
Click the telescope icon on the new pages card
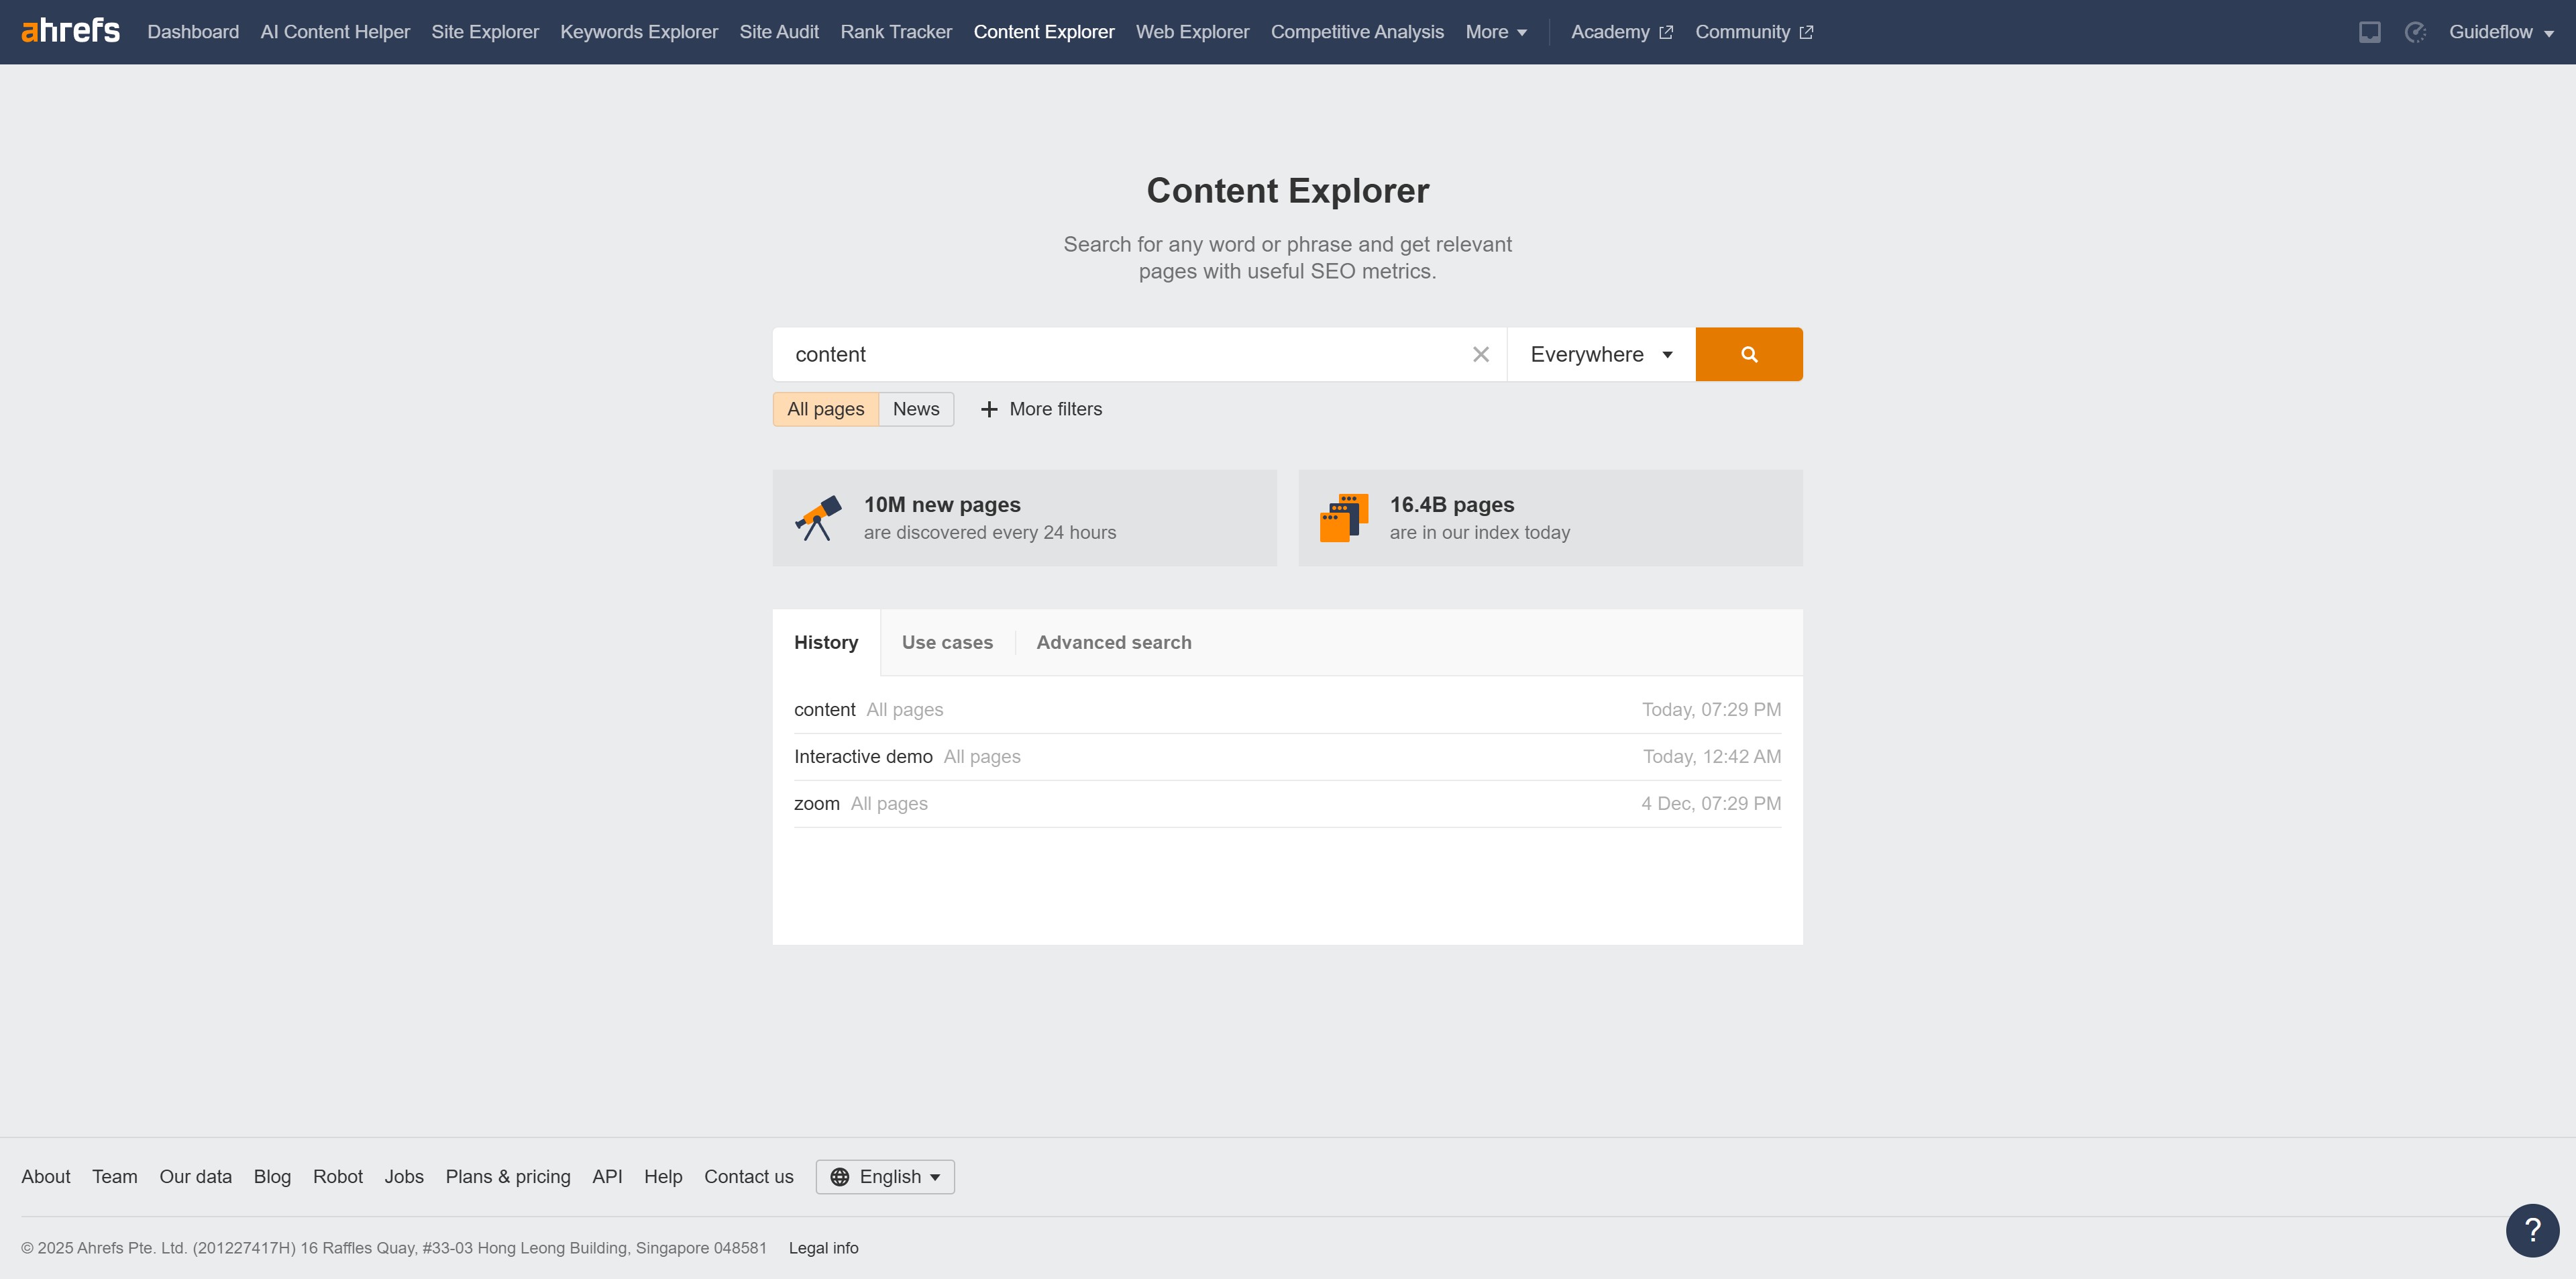(818, 518)
